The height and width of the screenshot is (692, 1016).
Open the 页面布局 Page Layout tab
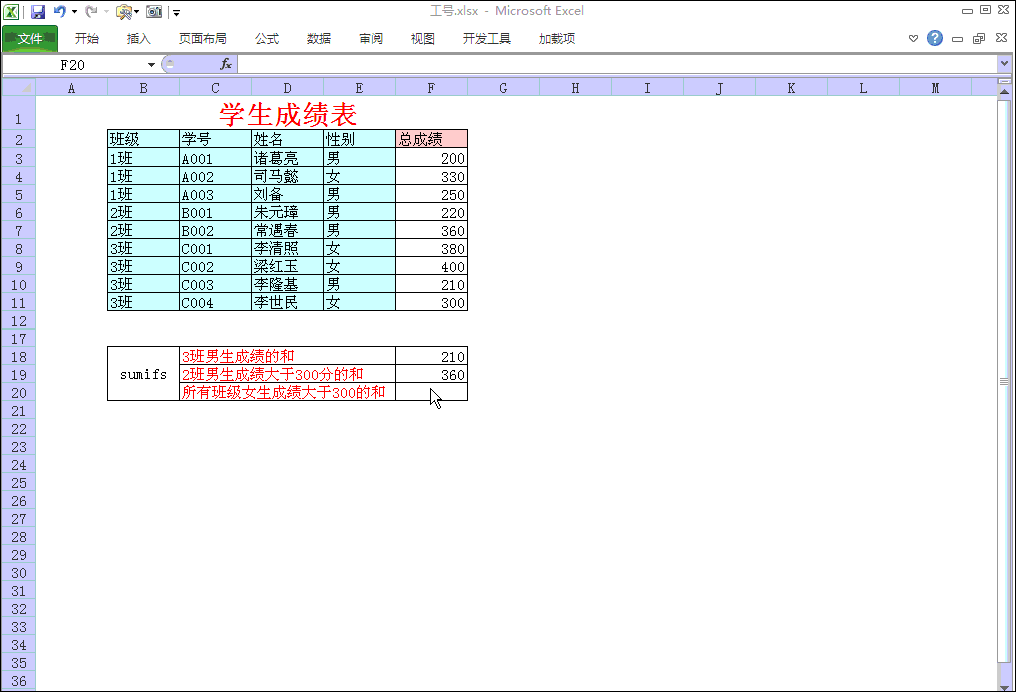[x=203, y=38]
